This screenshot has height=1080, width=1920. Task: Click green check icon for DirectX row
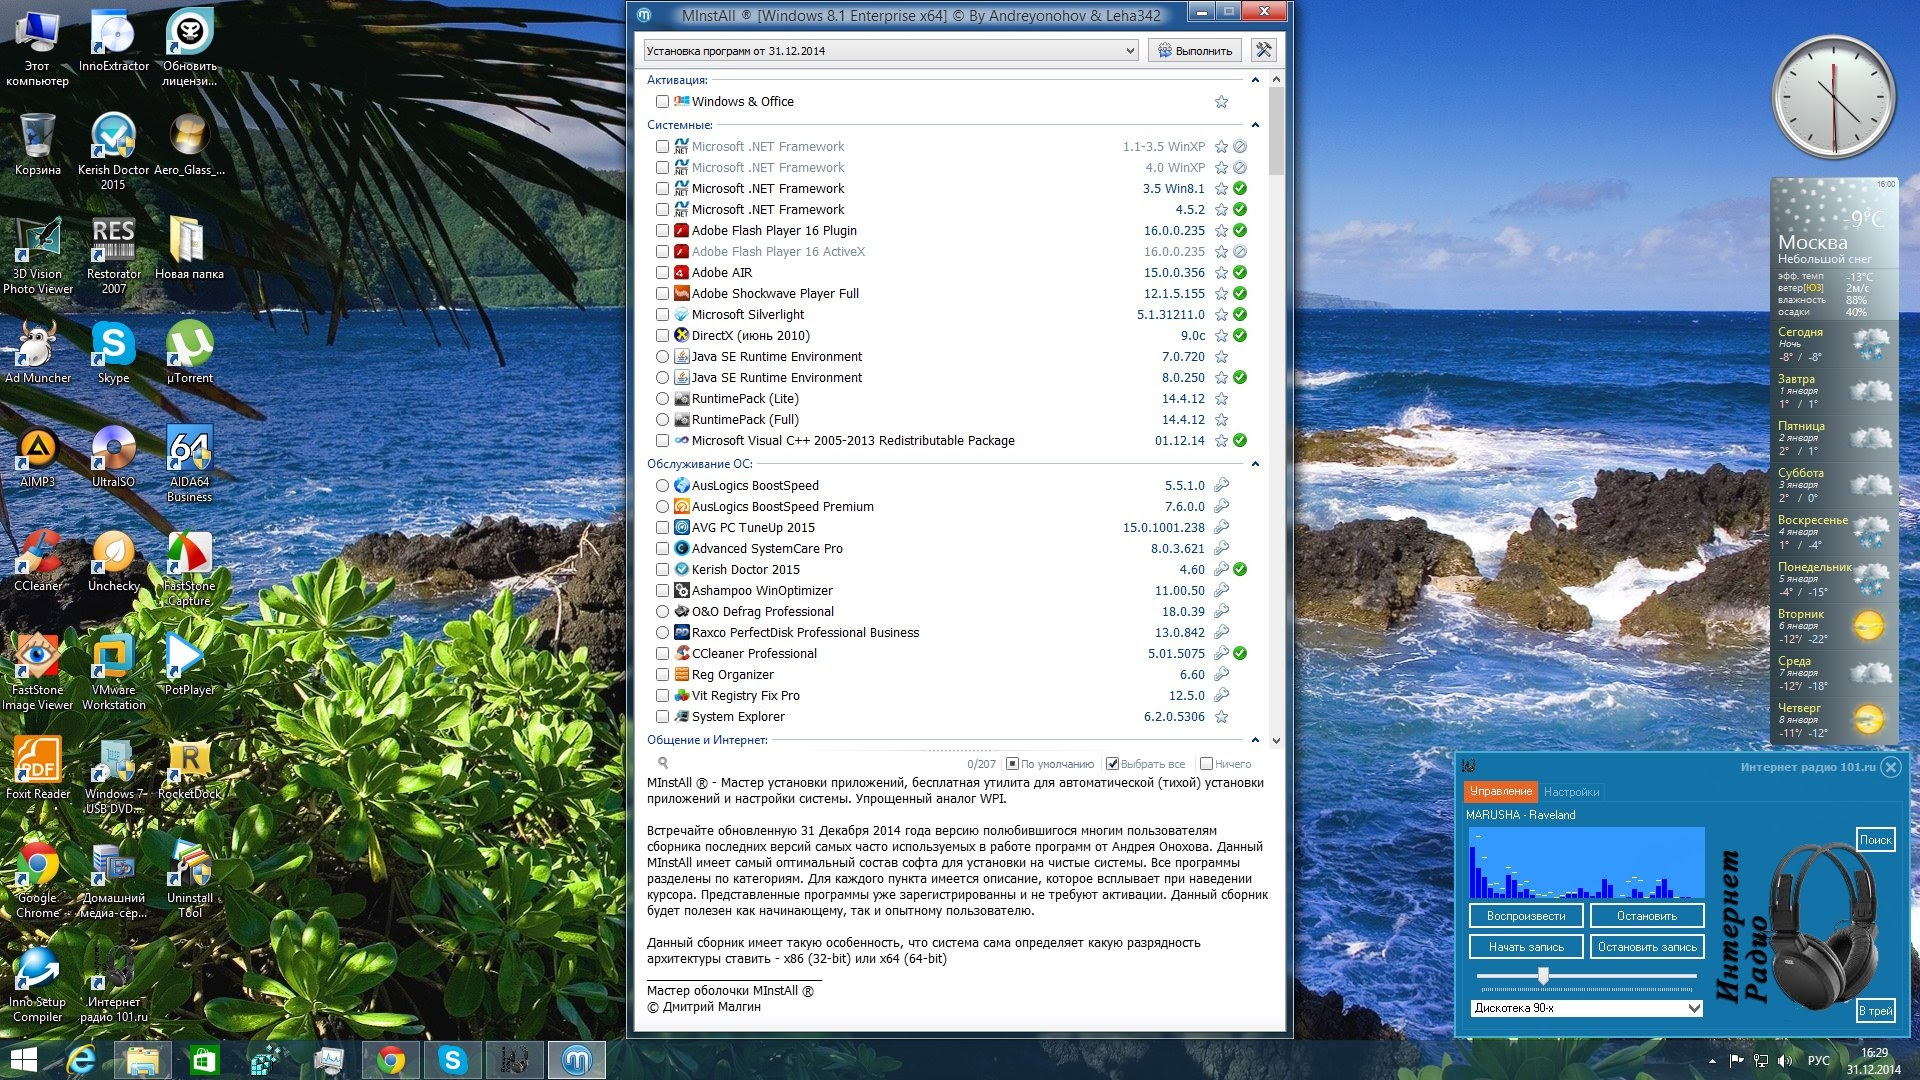click(1240, 335)
